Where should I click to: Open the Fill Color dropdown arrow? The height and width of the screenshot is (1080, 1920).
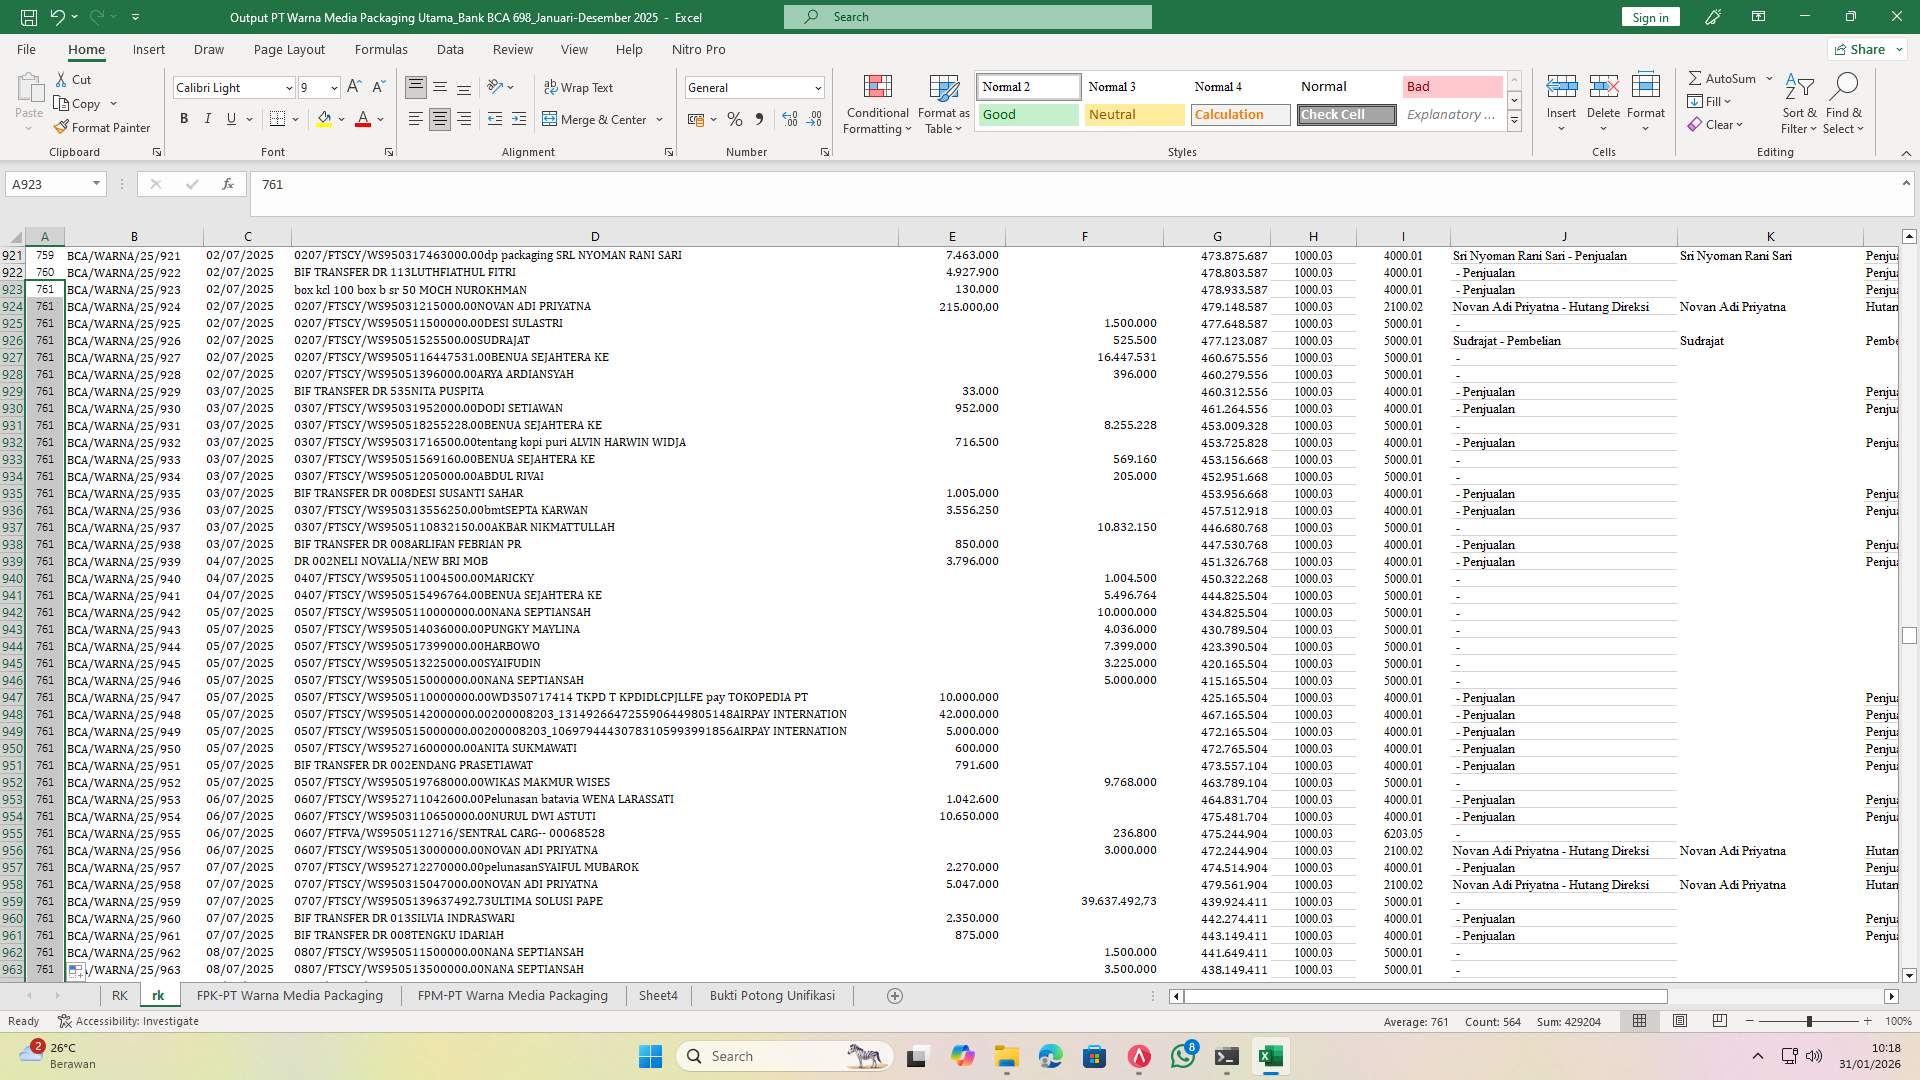[x=339, y=118]
